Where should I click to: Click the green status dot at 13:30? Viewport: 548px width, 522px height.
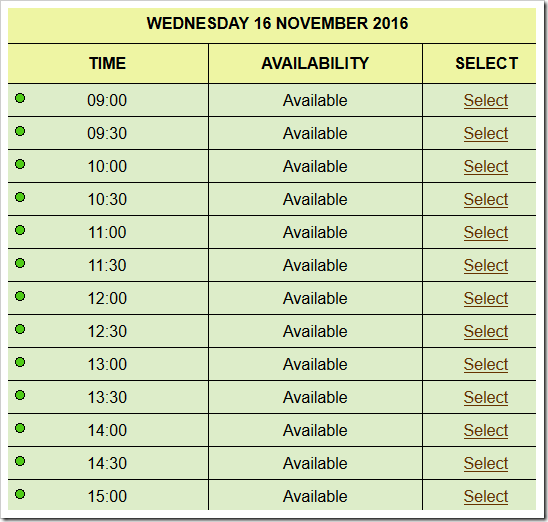[20, 395]
